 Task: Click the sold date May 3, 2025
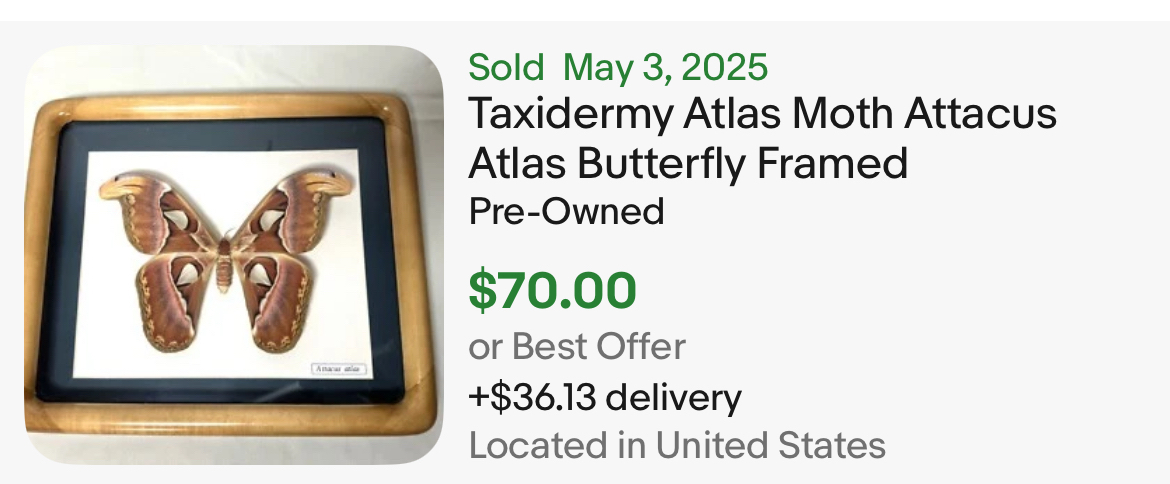(665, 67)
